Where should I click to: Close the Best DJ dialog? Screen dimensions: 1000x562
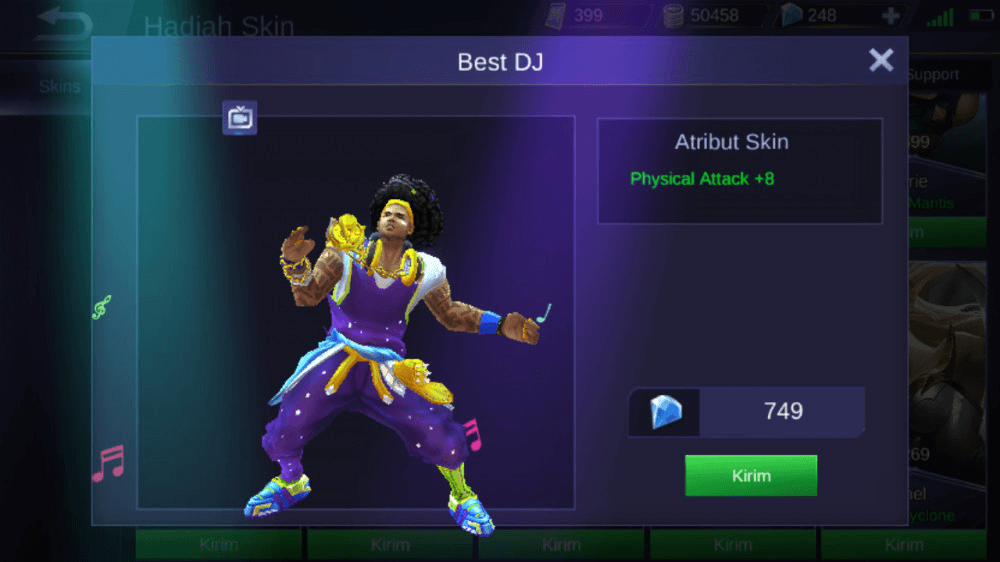coord(881,60)
